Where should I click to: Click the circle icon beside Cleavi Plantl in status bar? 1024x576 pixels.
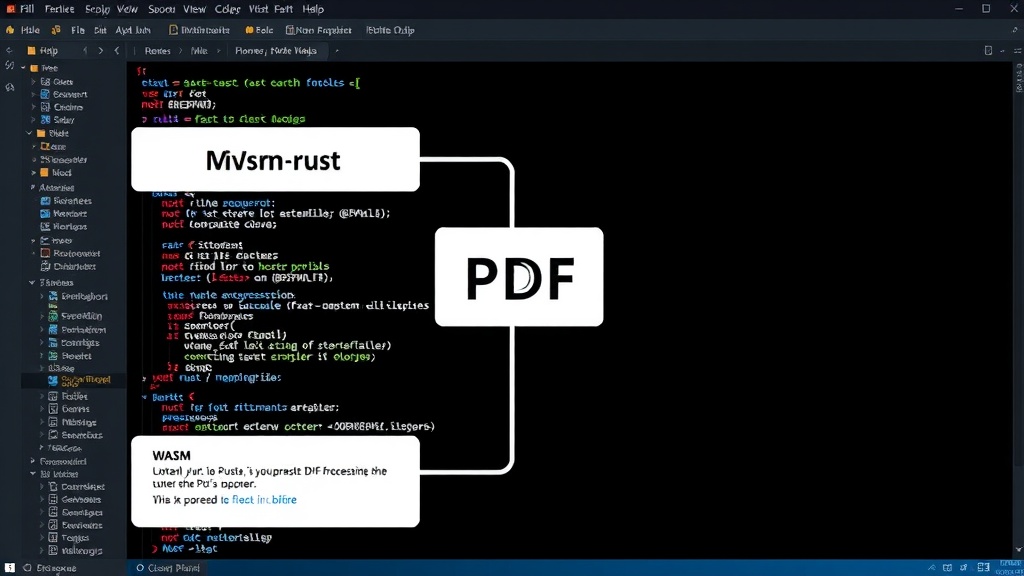pyautogui.click(x=140, y=568)
